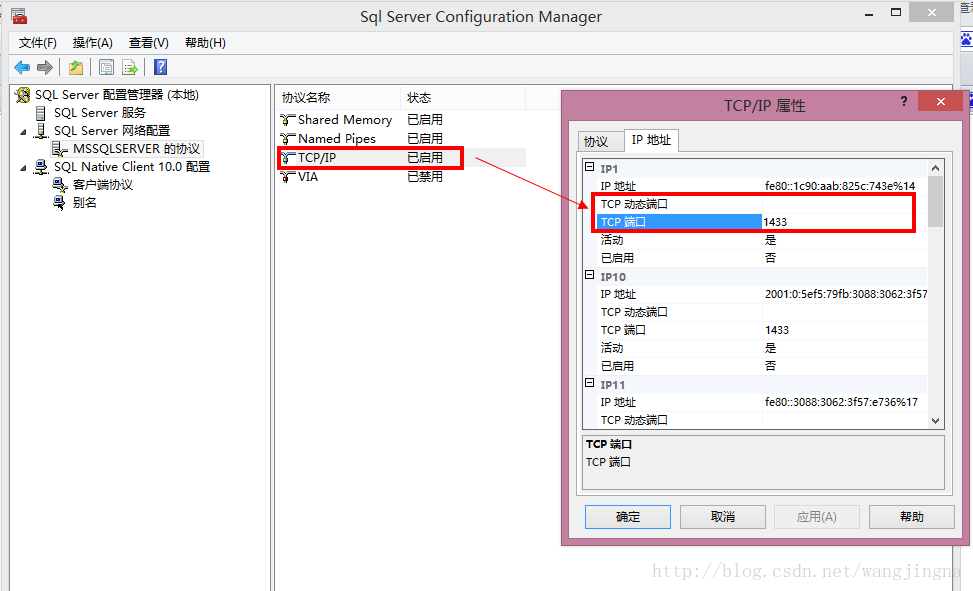Screen dimensions: 973x591
Task: Click the 取消 button
Action: point(723,517)
